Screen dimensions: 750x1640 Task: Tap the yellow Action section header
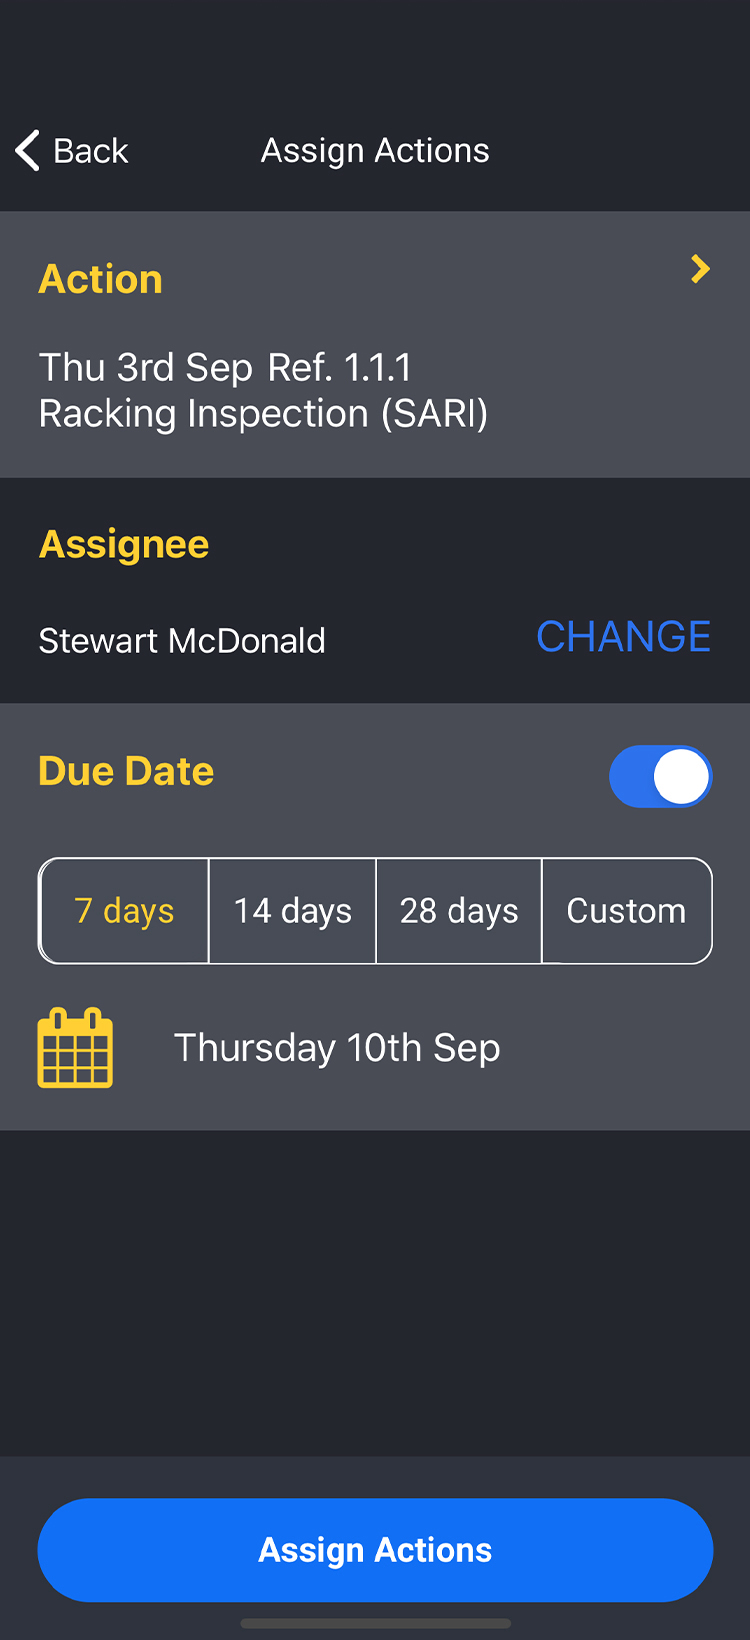click(x=100, y=279)
